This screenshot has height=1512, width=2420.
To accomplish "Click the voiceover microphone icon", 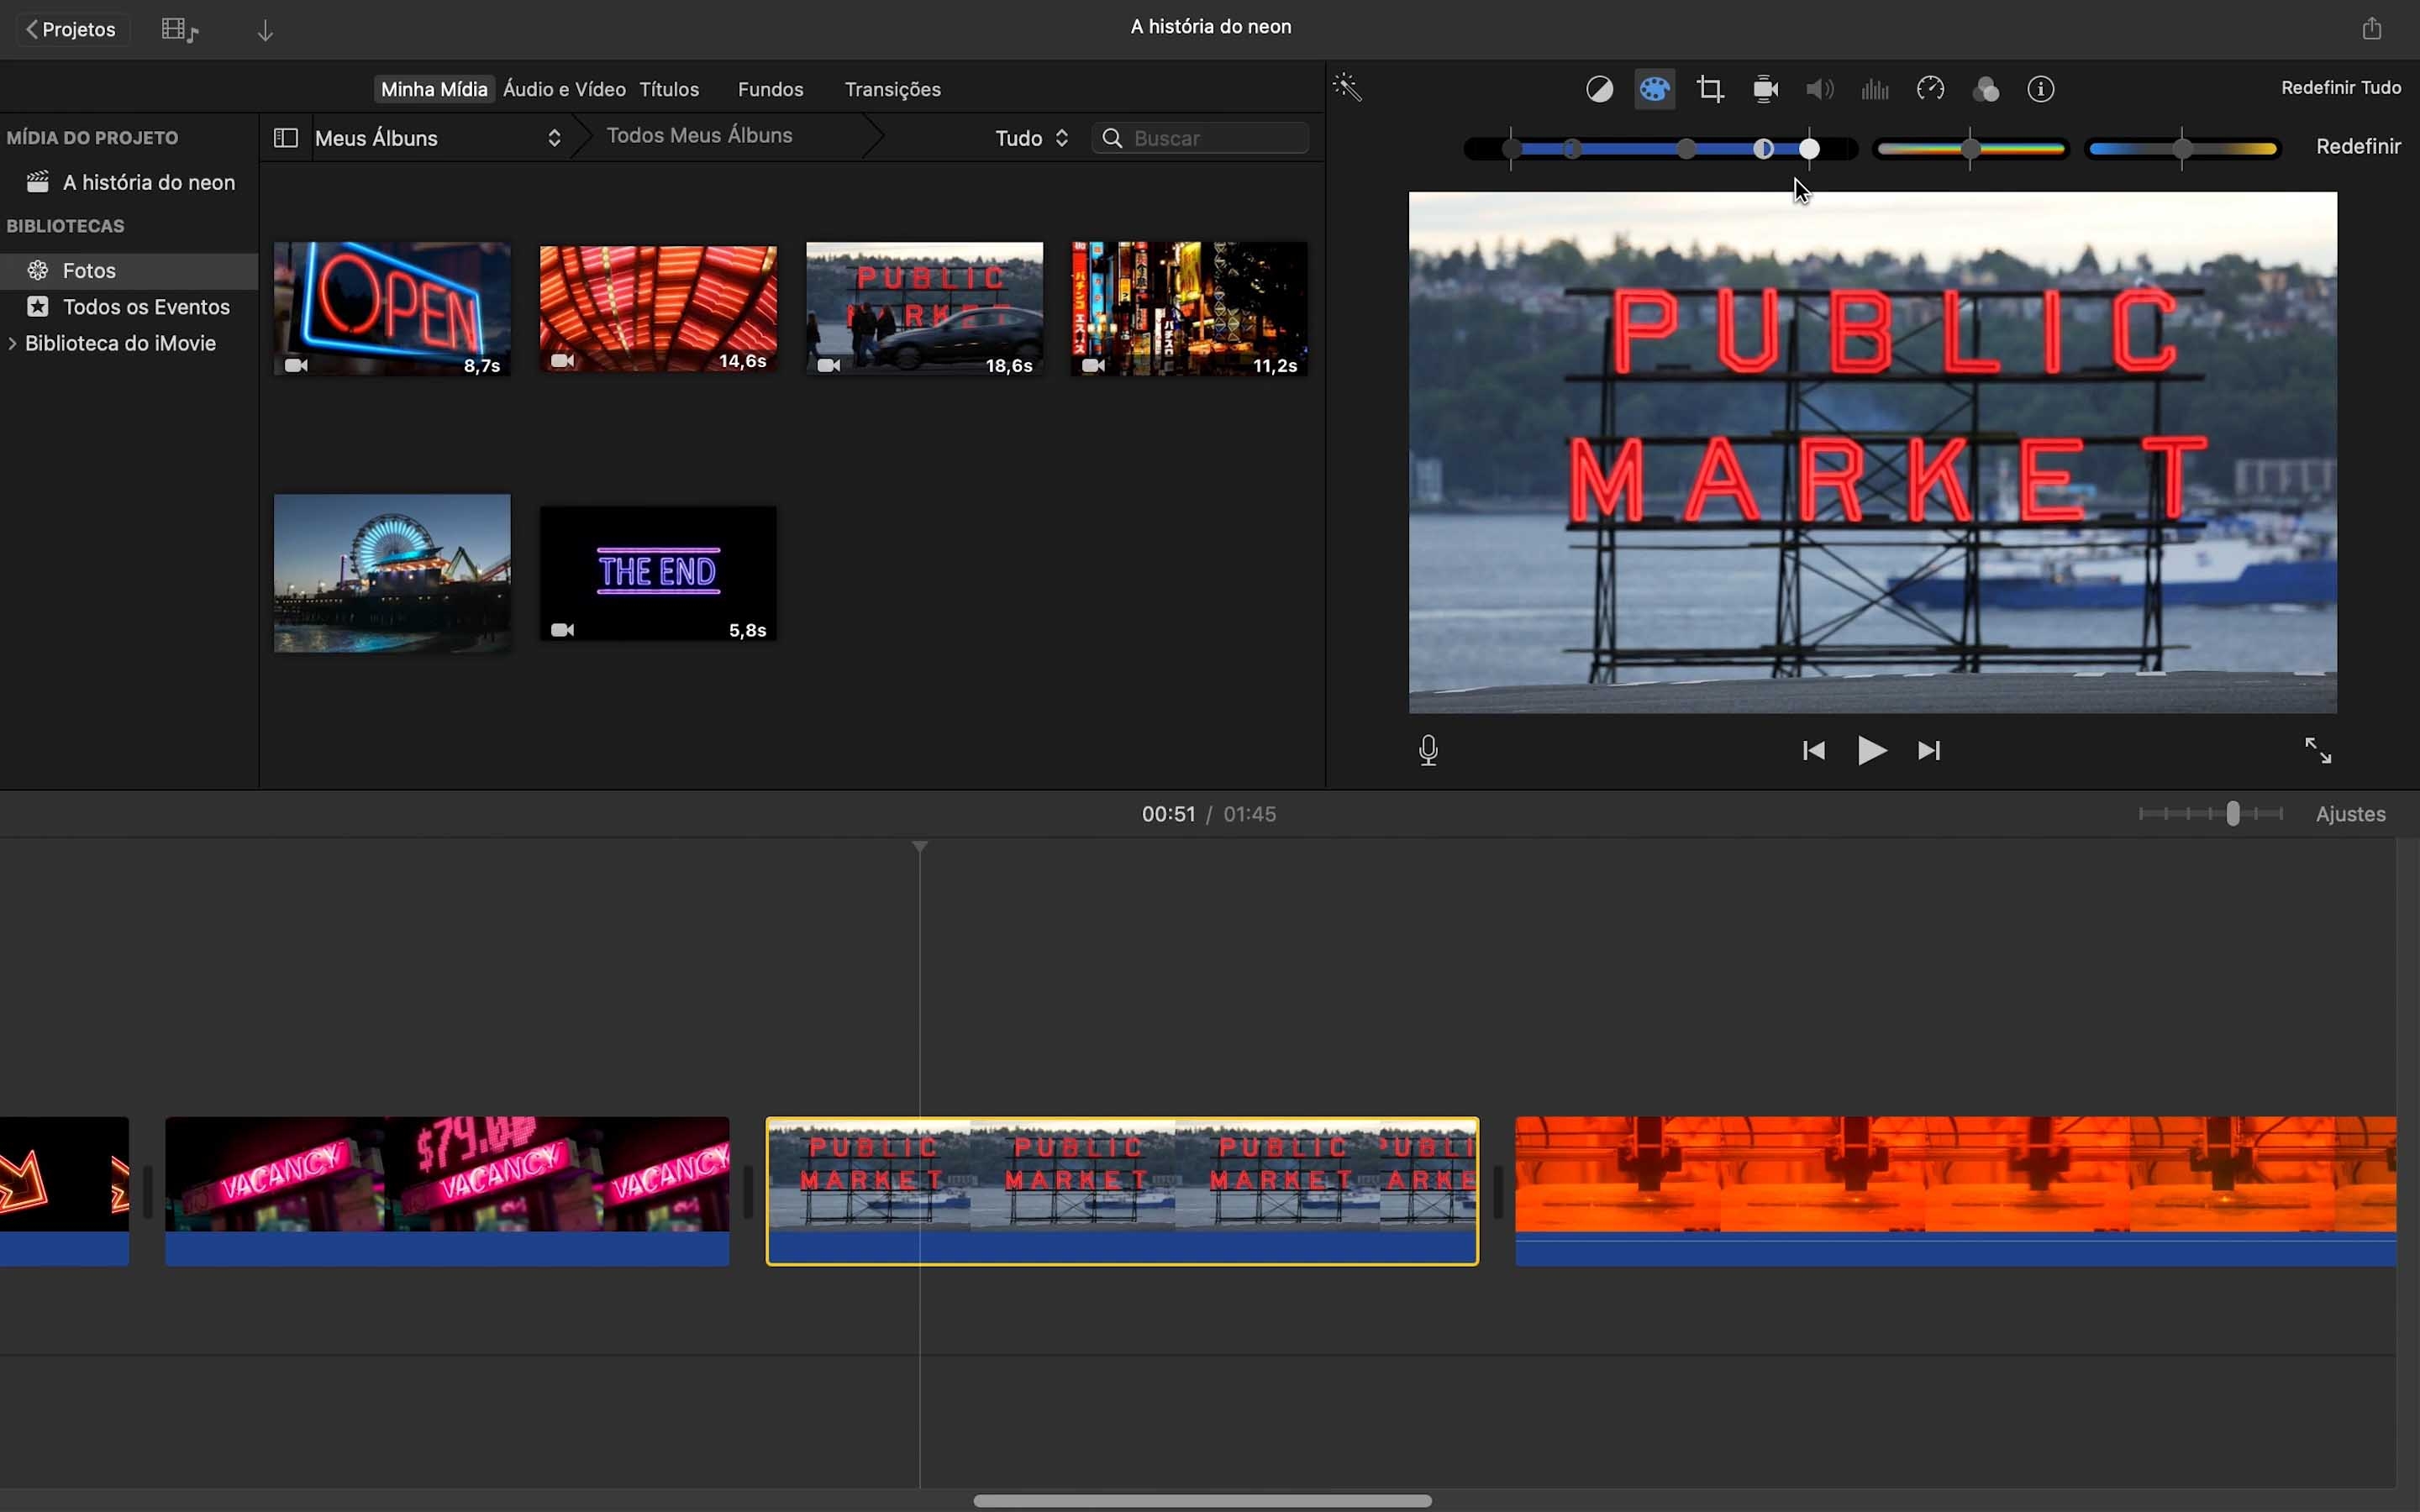I will pos(1428,751).
